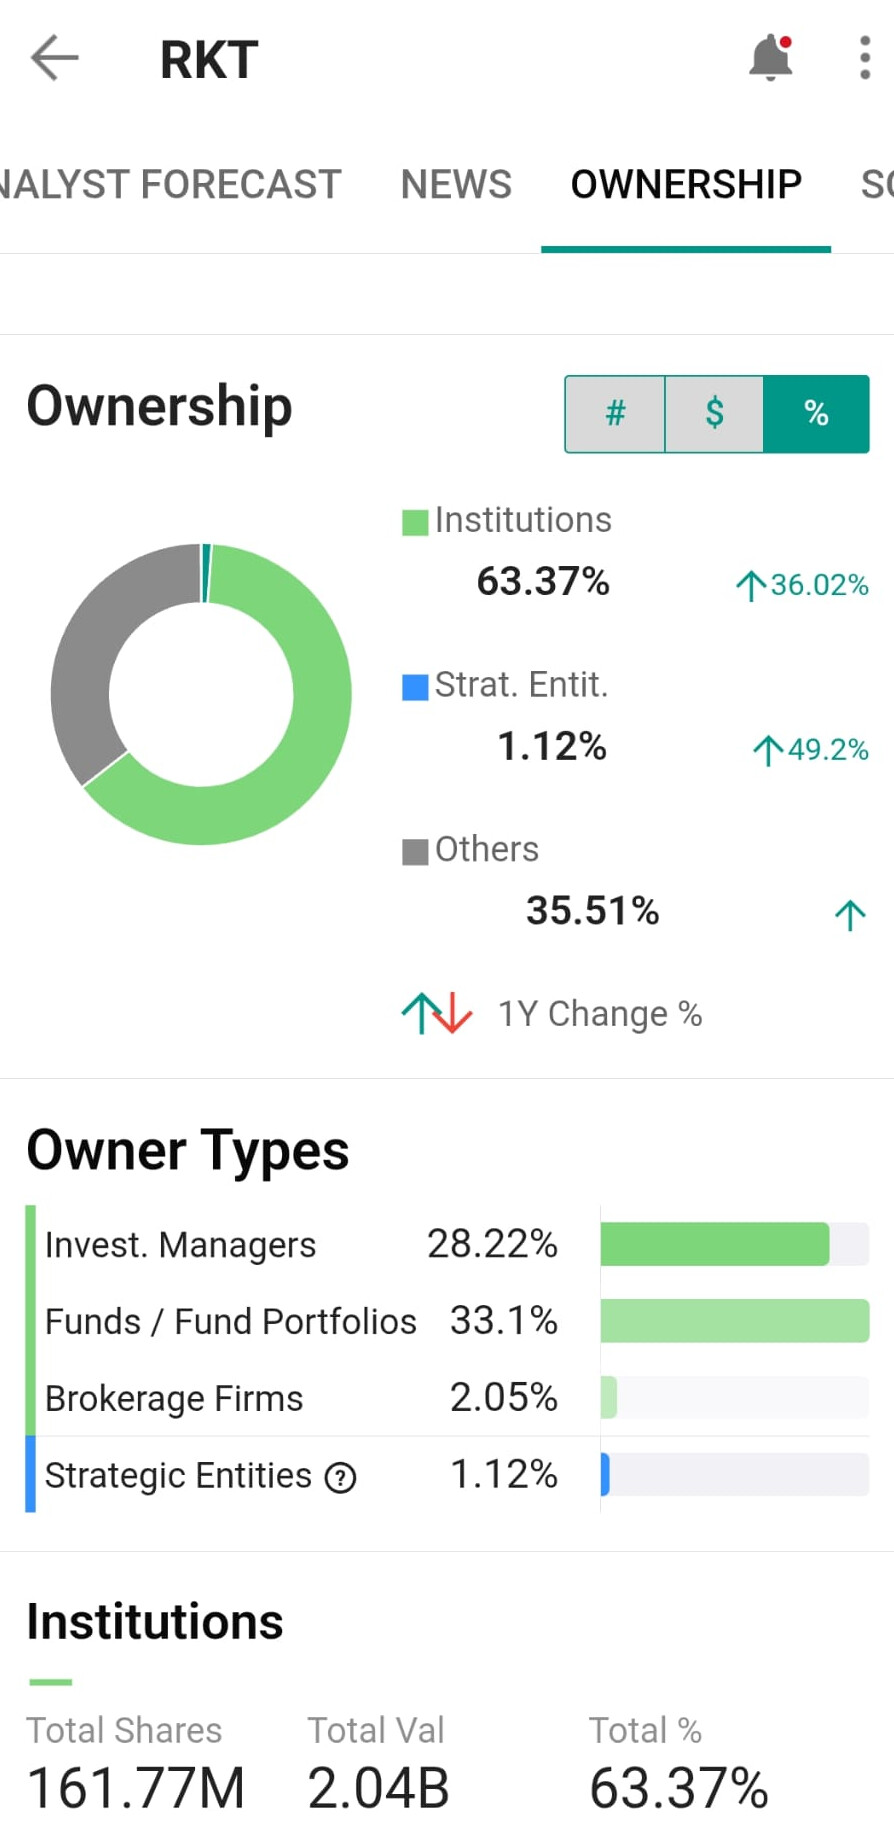The width and height of the screenshot is (894, 1840).
Task: Tap the 1Y Change arrows icon
Action: 437,1013
